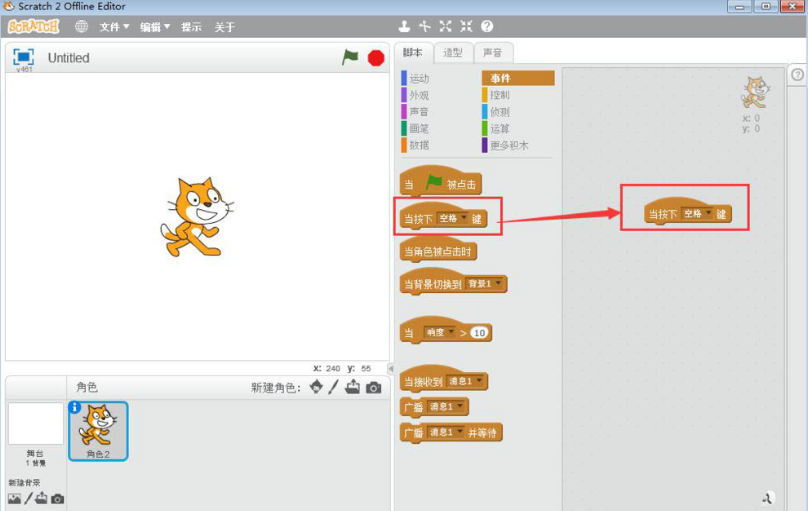Screen dimensions: 808x511
Task: Paint a new sprite
Action: [x=333, y=387]
